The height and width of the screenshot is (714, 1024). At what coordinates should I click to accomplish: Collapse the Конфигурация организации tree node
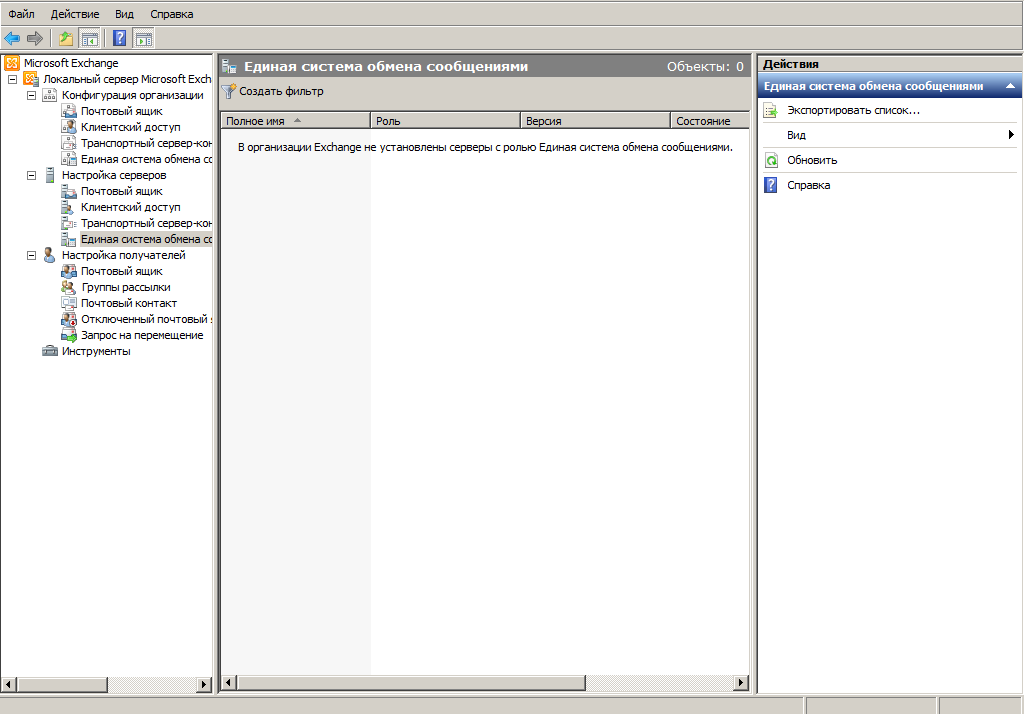[x=31, y=95]
